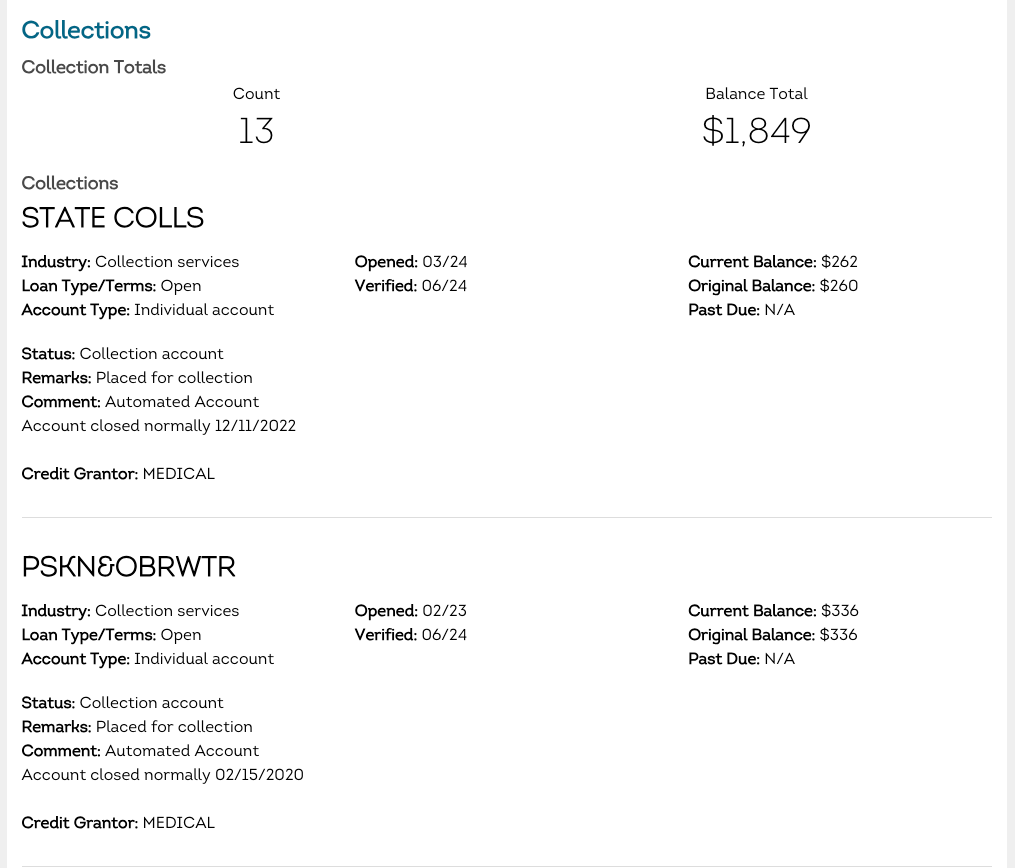
Task: Click the Opened 03/24 date
Action: pos(411,262)
